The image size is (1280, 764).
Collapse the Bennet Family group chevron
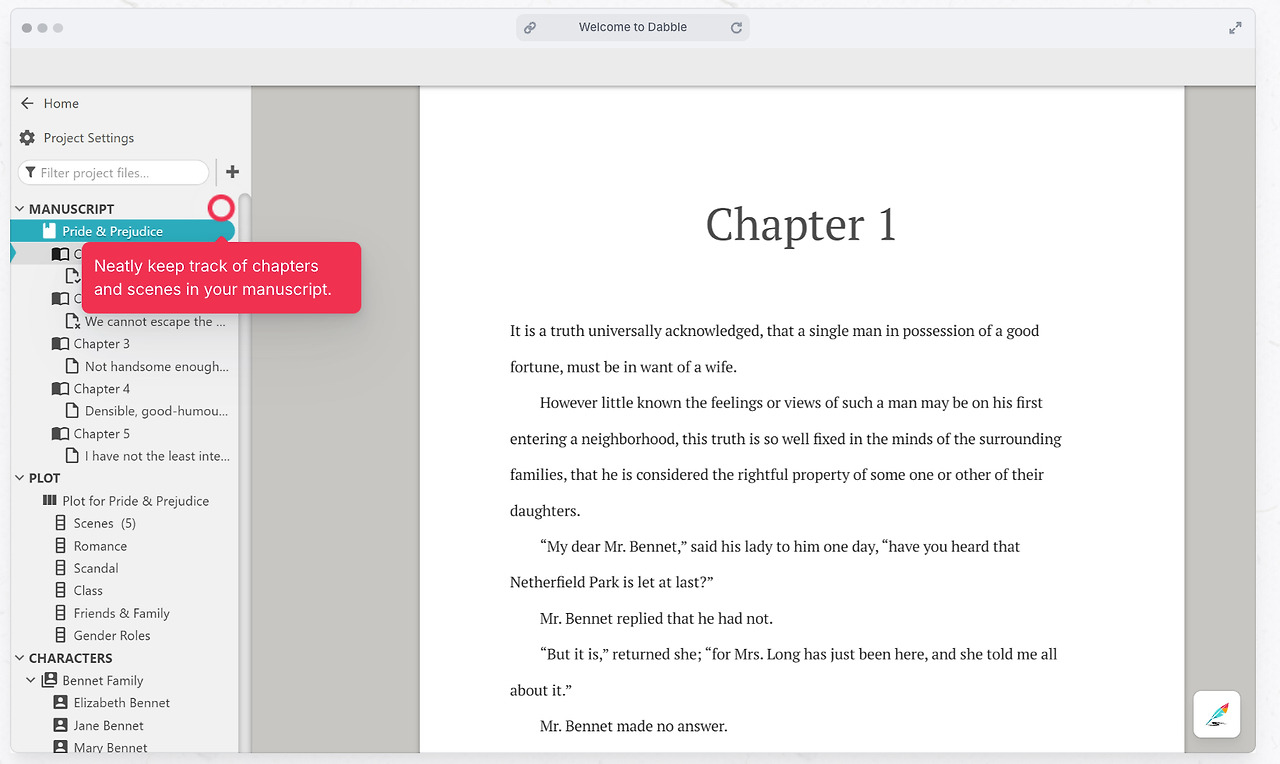pyautogui.click(x=31, y=680)
